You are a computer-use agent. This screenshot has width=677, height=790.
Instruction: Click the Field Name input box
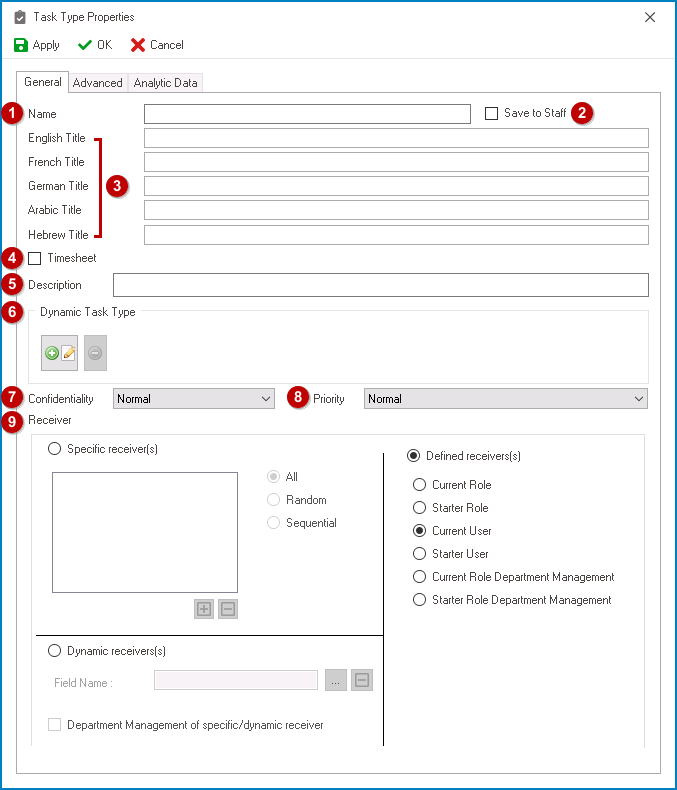[x=236, y=680]
